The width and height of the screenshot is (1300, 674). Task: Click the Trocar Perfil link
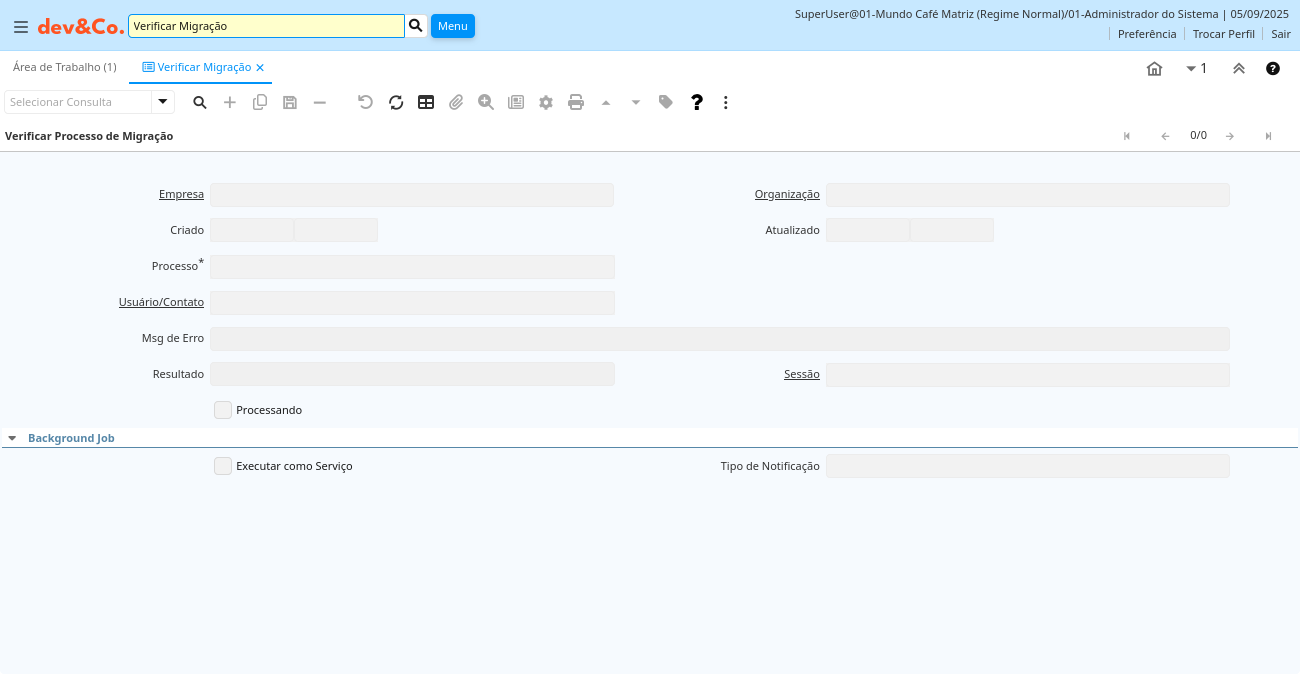point(1223,34)
